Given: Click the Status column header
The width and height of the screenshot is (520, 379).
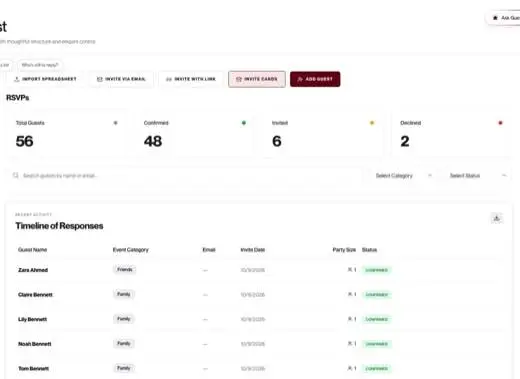Looking at the screenshot, I should pyautogui.click(x=369, y=250).
